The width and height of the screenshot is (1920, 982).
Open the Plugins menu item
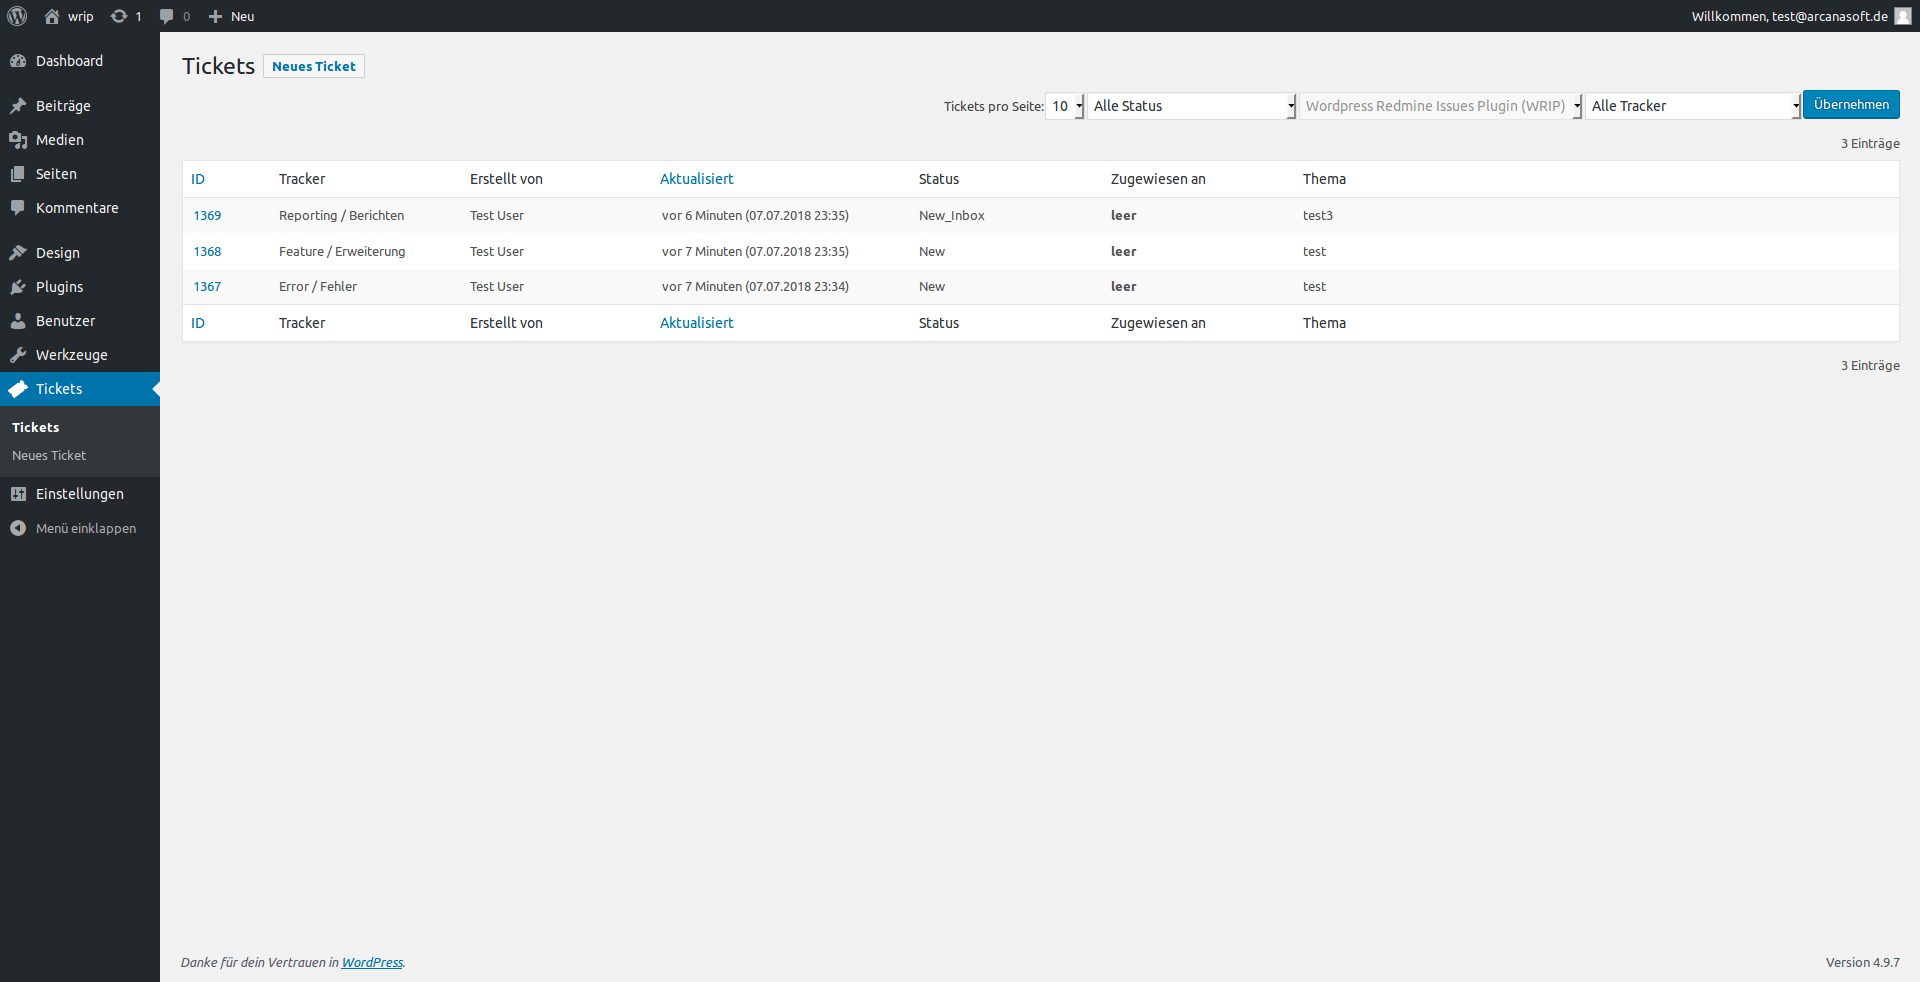(x=80, y=287)
